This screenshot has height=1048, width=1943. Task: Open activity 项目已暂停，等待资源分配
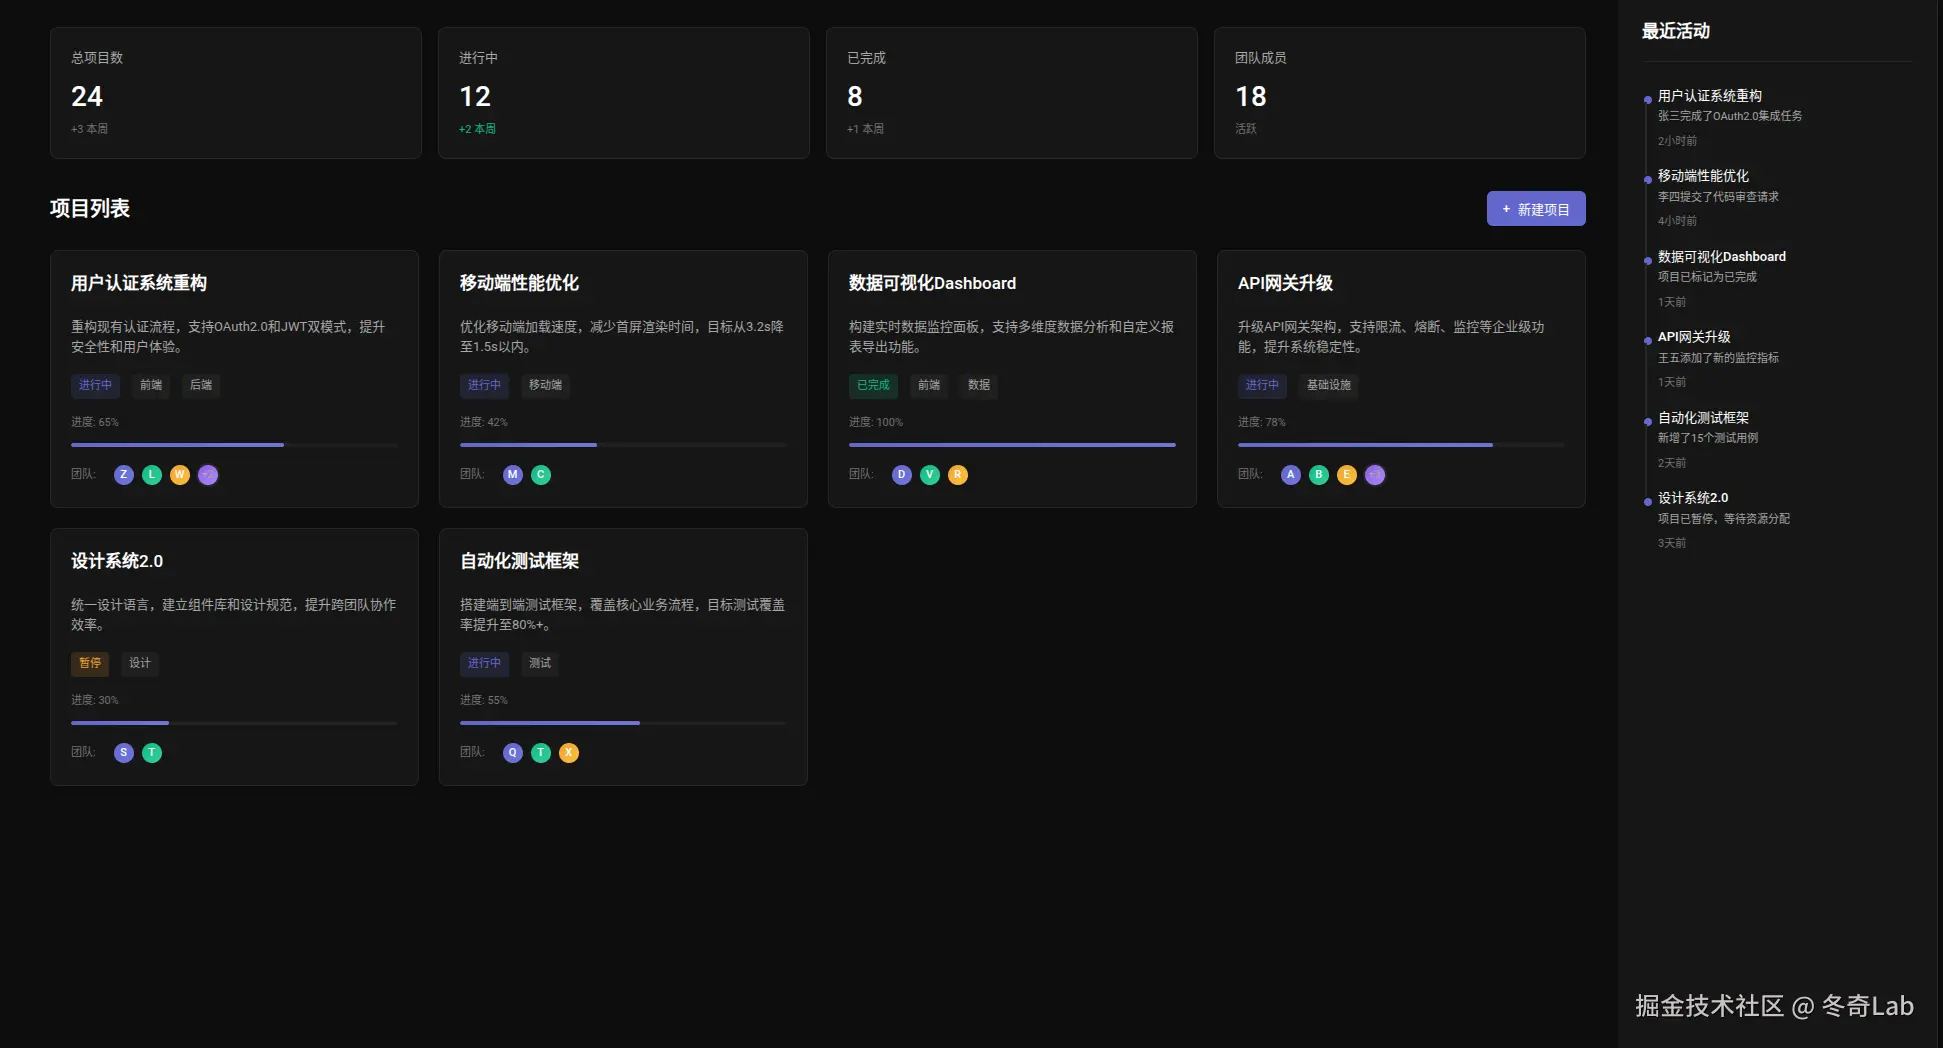(x=1724, y=519)
